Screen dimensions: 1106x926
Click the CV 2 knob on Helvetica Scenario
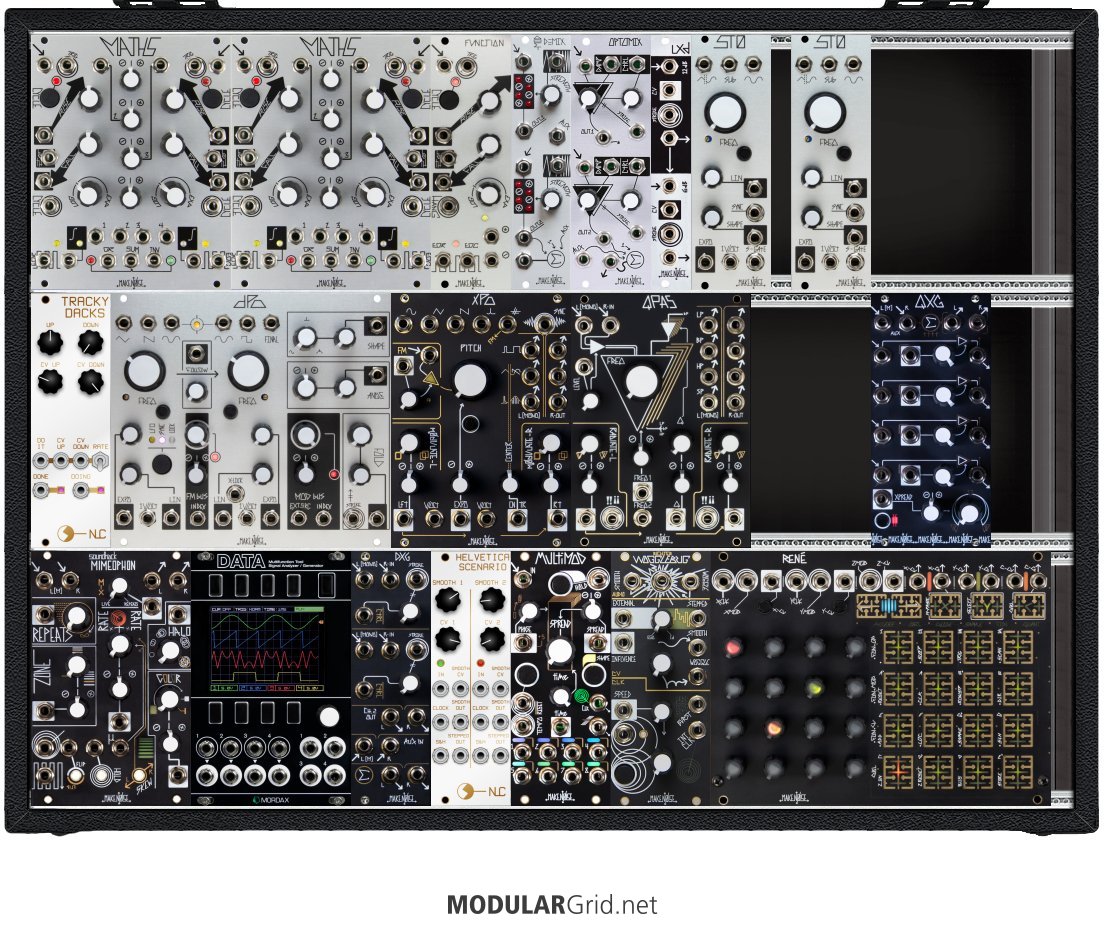click(x=491, y=640)
